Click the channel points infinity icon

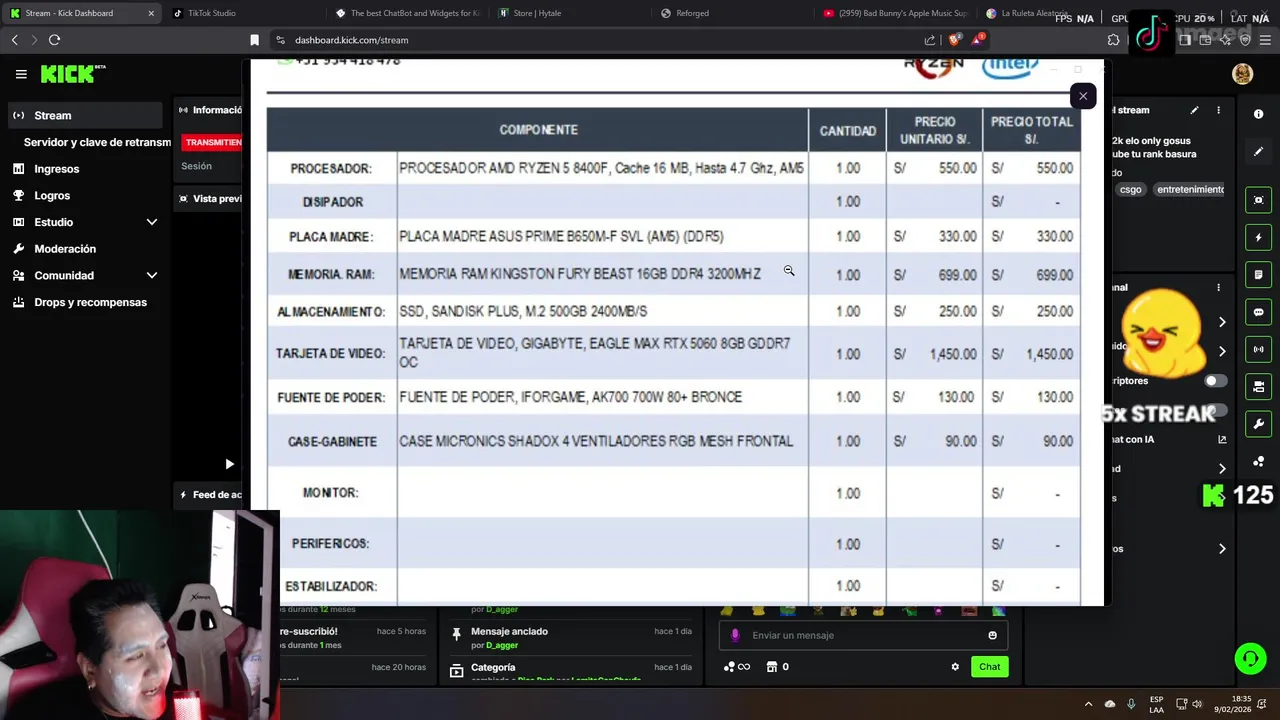coord(738,667)
